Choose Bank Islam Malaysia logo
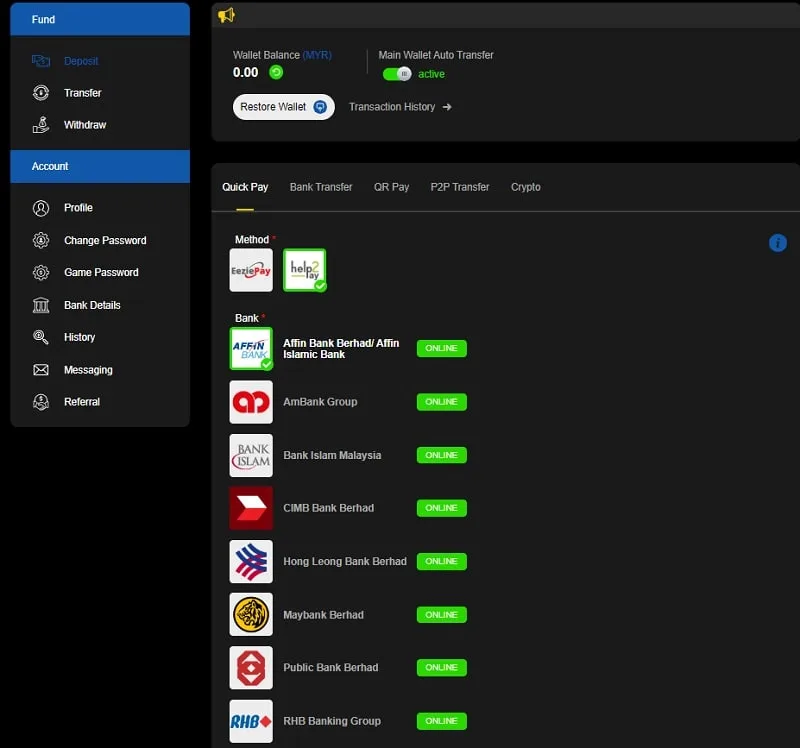The width and height of the screenshot is (800, 748). point(251,455)
